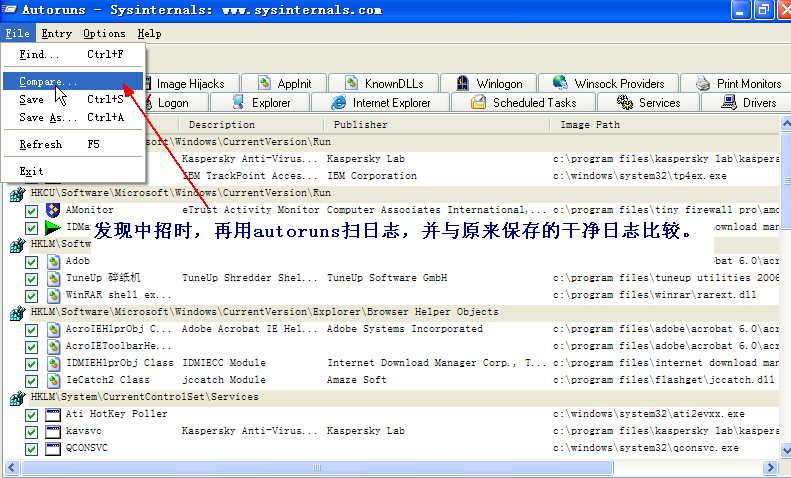Click the Internet Explorer 'e' icon
791x478 pixels.
pyautogui.click(x=338, y=102)
